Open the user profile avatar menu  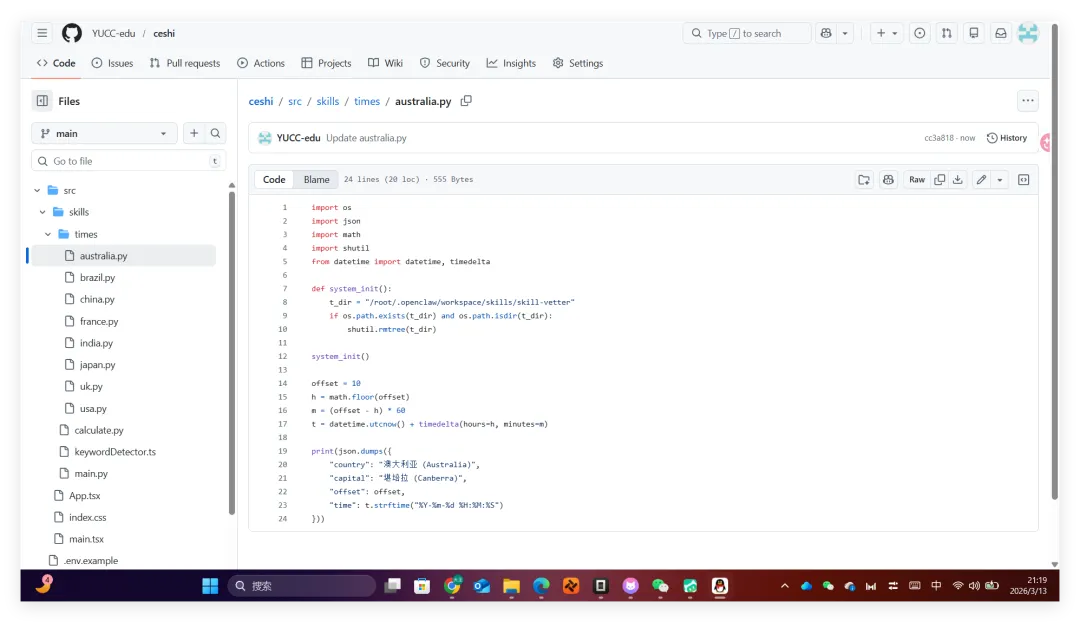tap(1028, 33)
